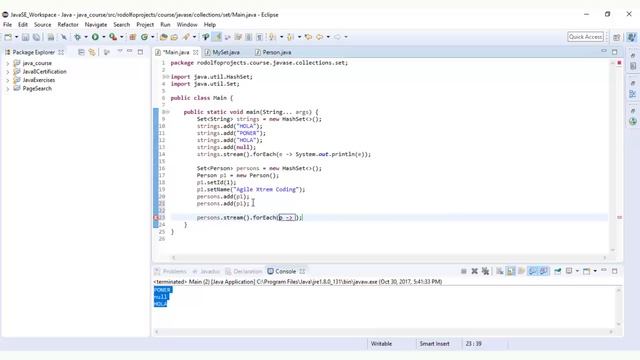Click the Run Last Tool external tools icon
The height and width of the screenshot is (360, 640).
click(x=113, y=37)
